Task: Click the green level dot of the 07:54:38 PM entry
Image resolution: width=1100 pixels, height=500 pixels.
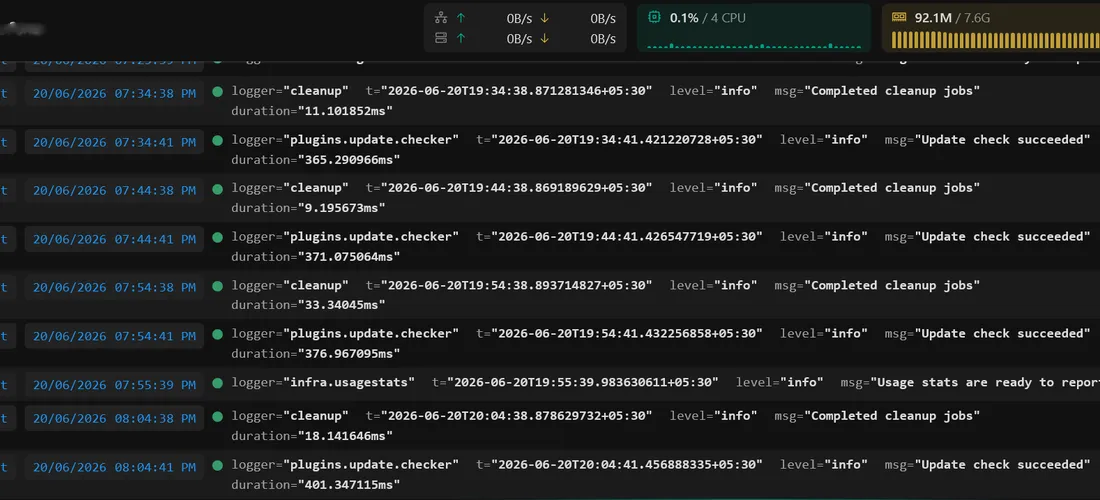Action: click(x=217, y=285)
